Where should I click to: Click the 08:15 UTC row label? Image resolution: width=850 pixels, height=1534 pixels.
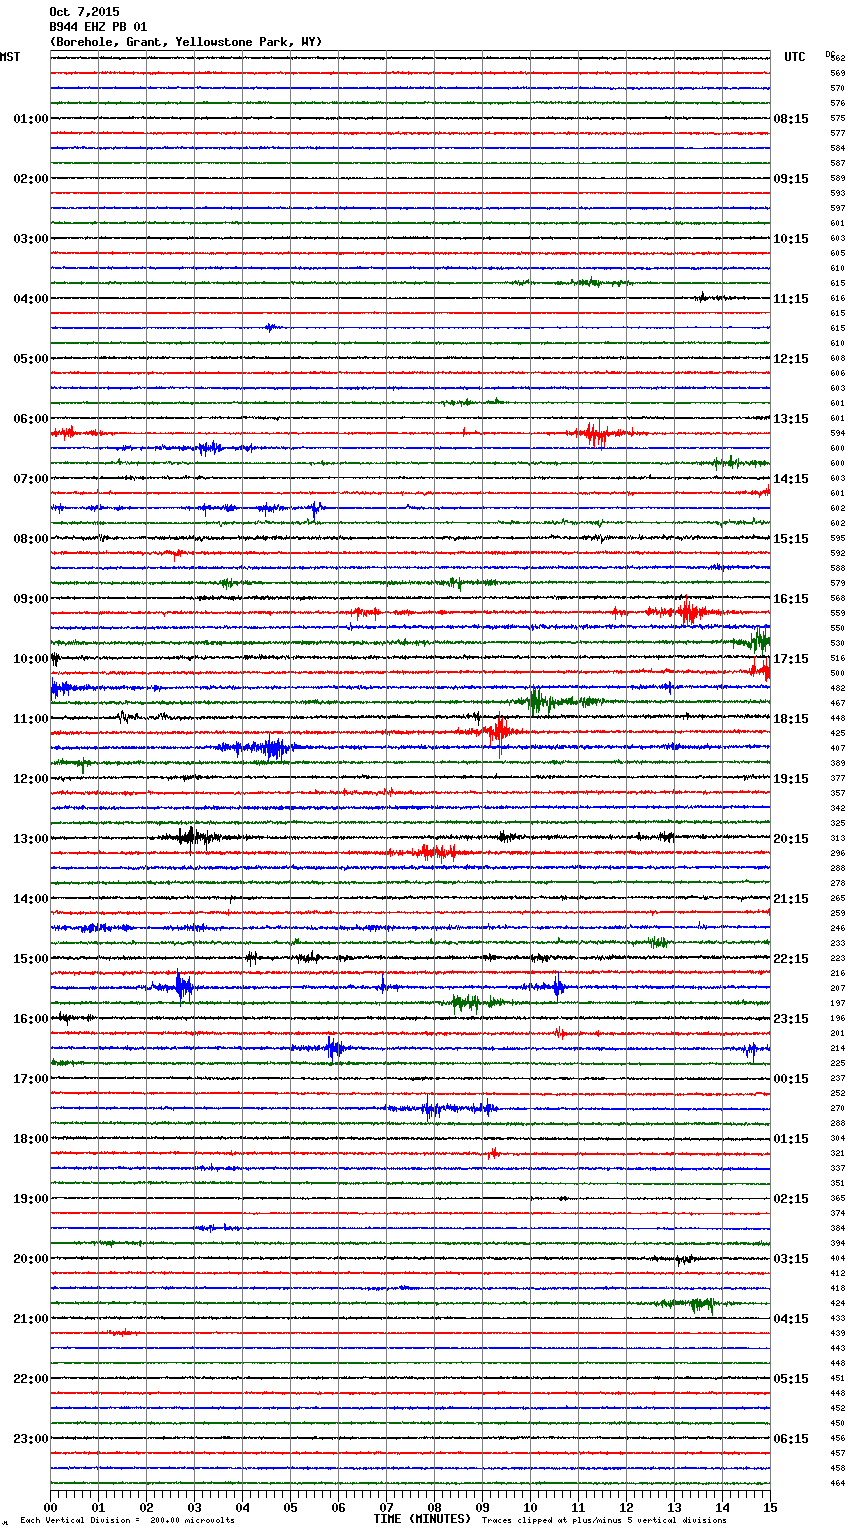click(791, 119)
